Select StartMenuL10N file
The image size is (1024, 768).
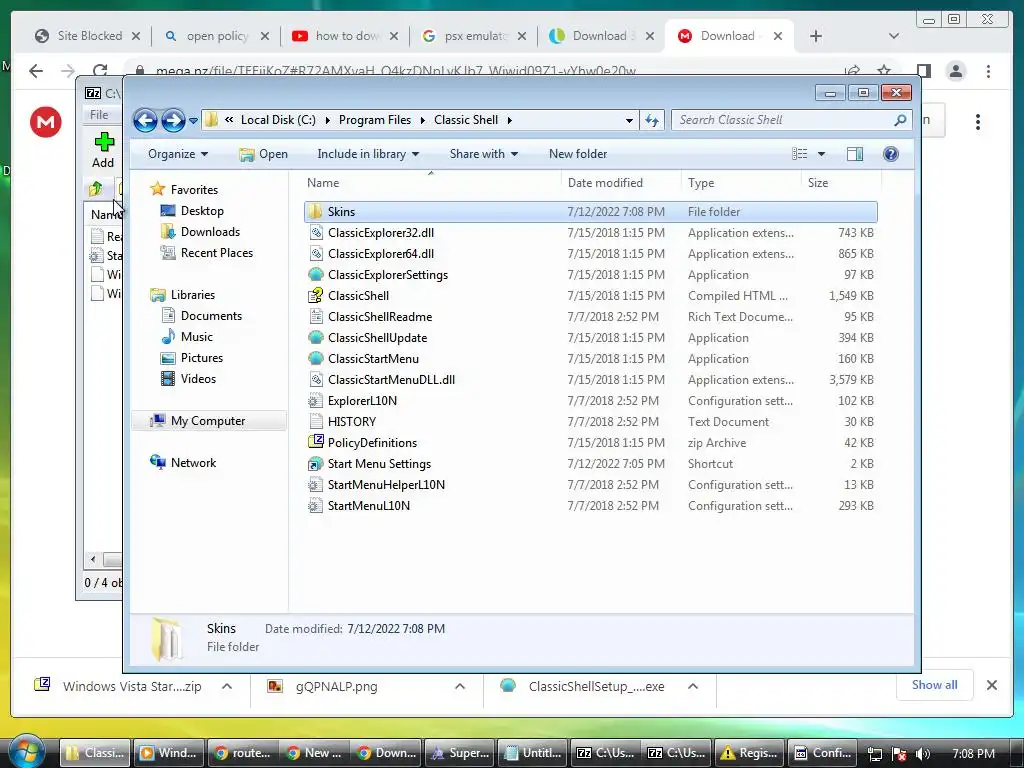(590, 505)
